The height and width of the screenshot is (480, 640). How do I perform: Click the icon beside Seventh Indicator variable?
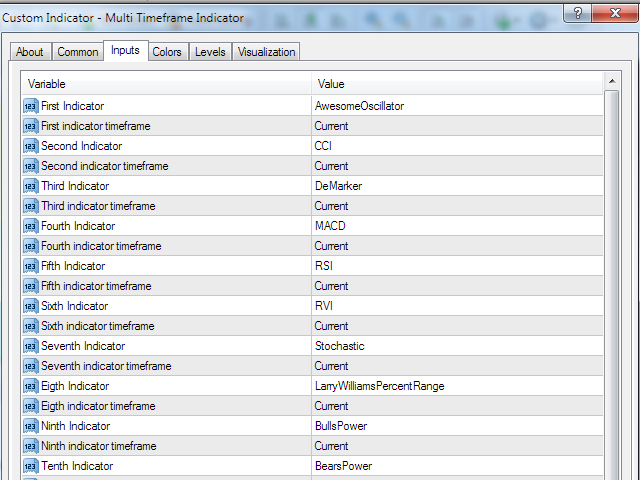tap(30, 346)
